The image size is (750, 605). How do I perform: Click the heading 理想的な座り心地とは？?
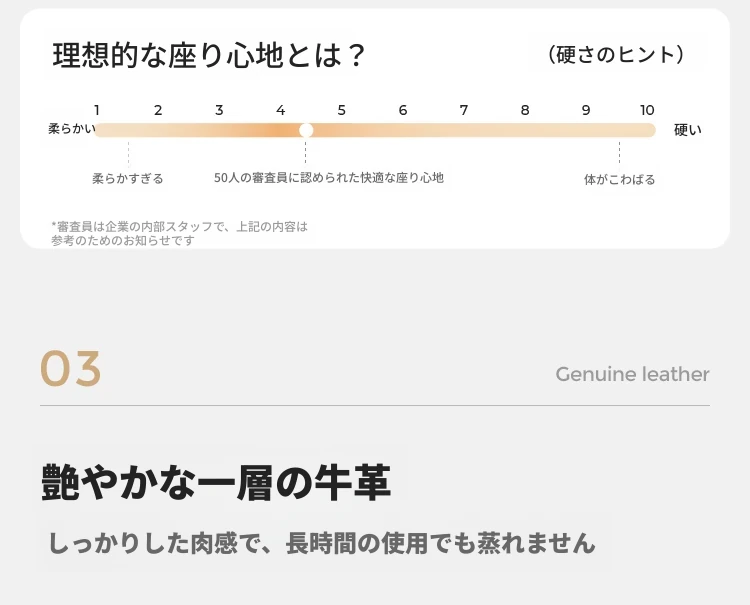[209, 55]
